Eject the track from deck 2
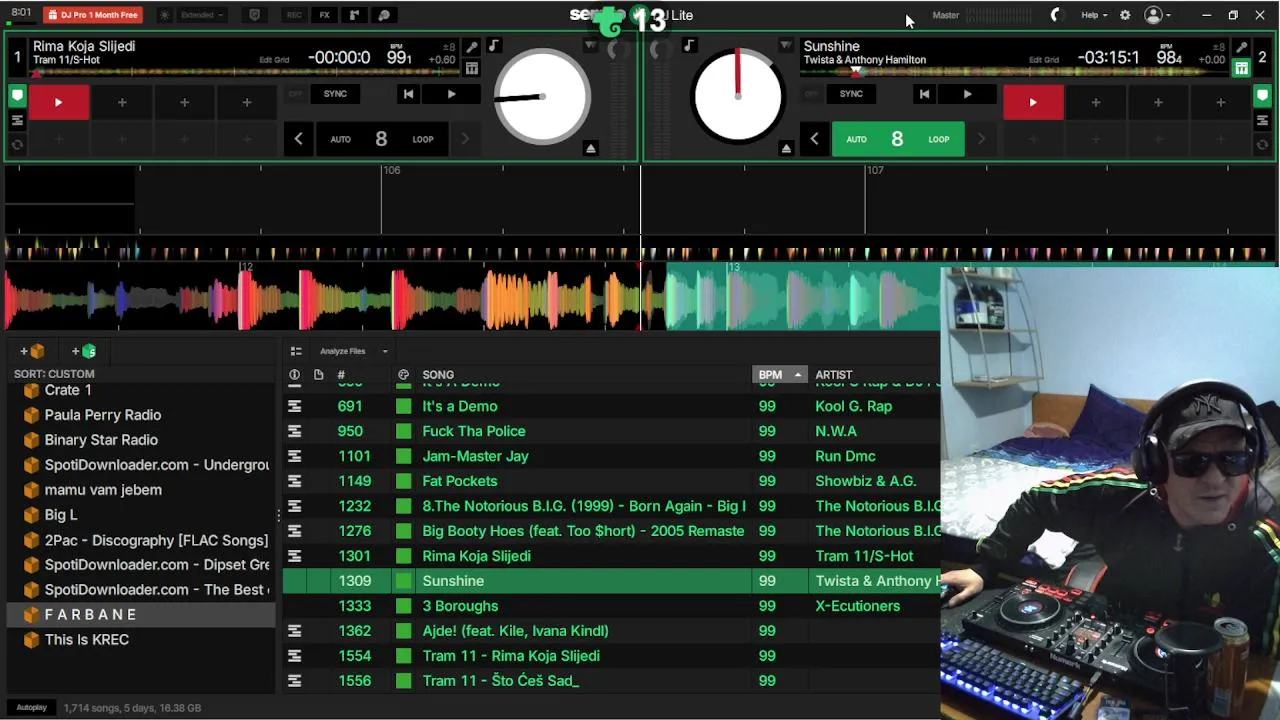1280x720 pixels. (x=786, y=148)
